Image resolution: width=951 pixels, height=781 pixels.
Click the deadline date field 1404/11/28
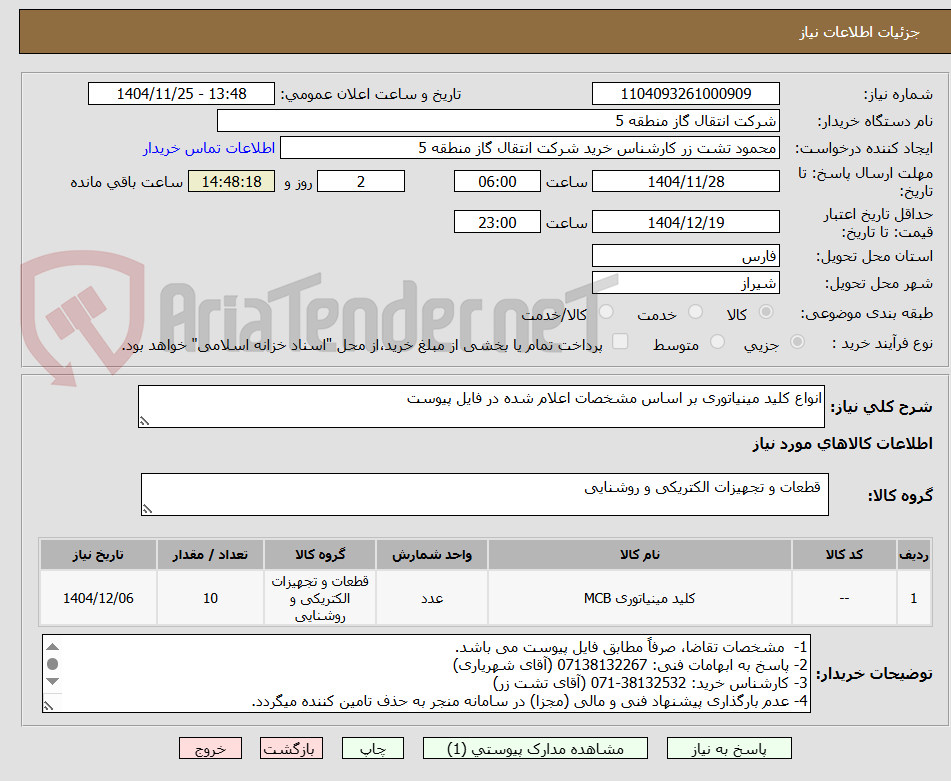[x=685, y=181]
